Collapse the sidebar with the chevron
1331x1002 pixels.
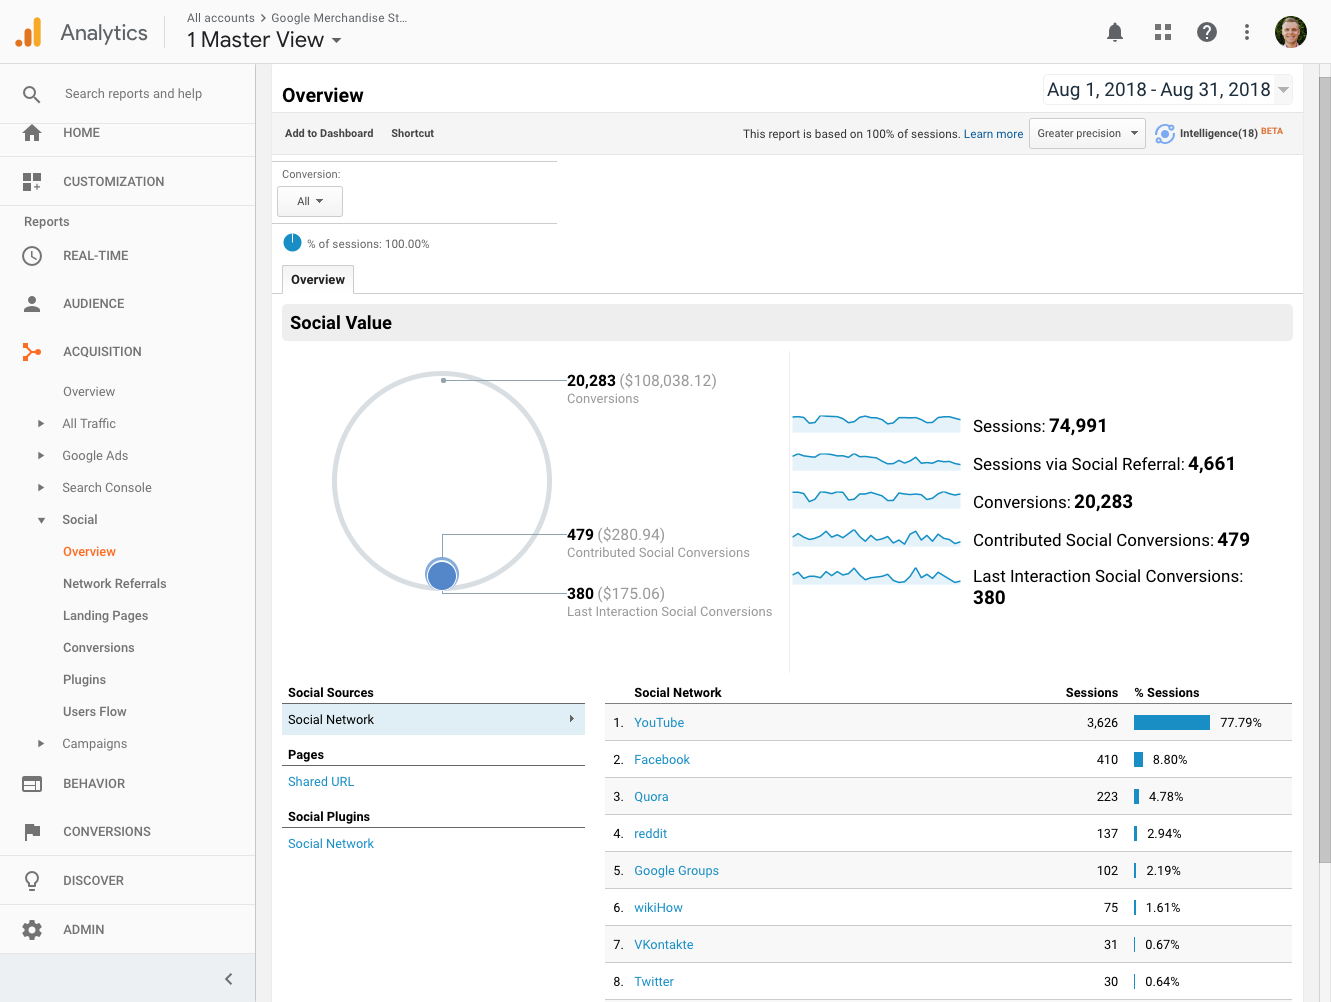[229, 979]
